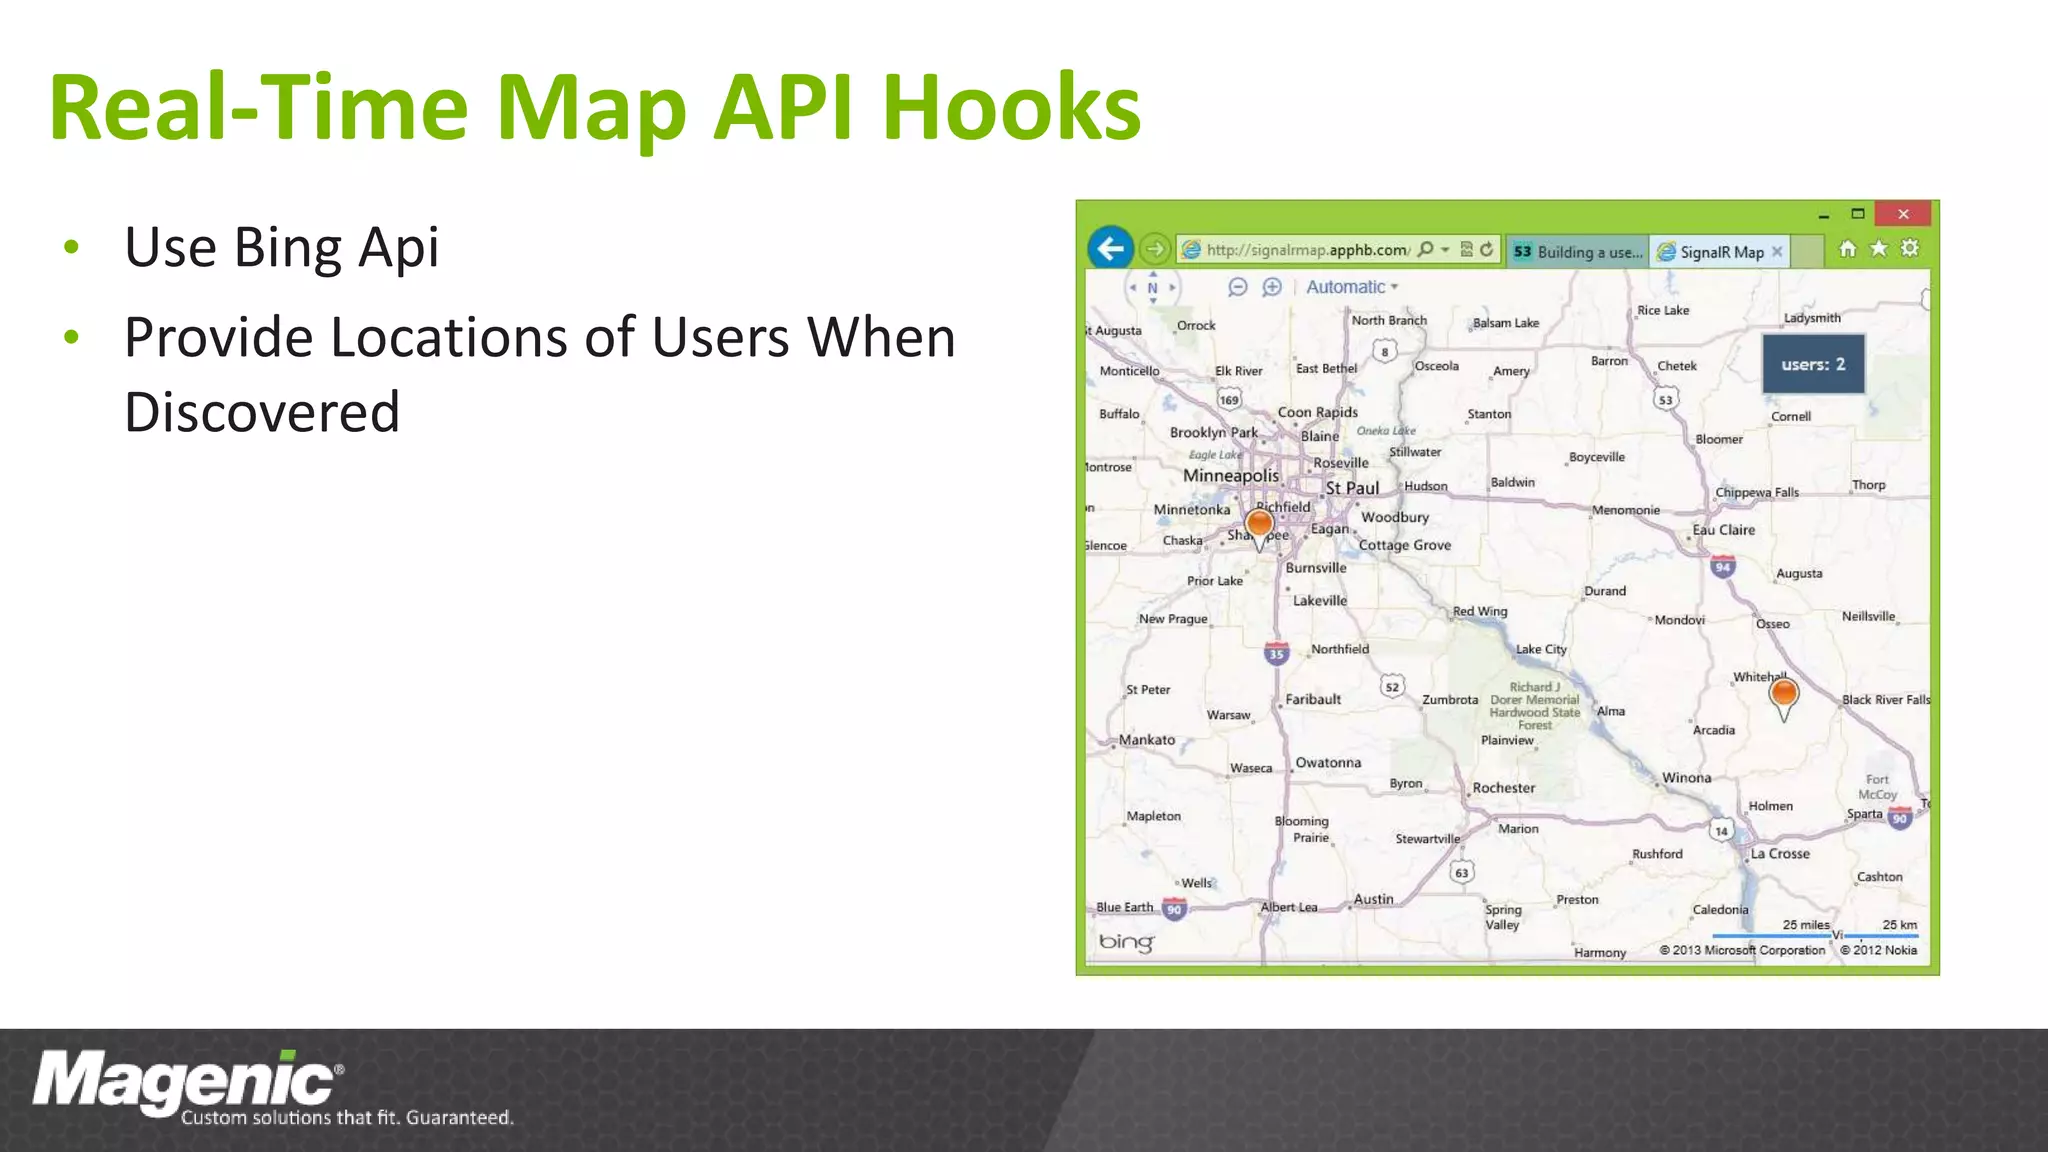Zoom out the Bing map

click(1238, 287)
